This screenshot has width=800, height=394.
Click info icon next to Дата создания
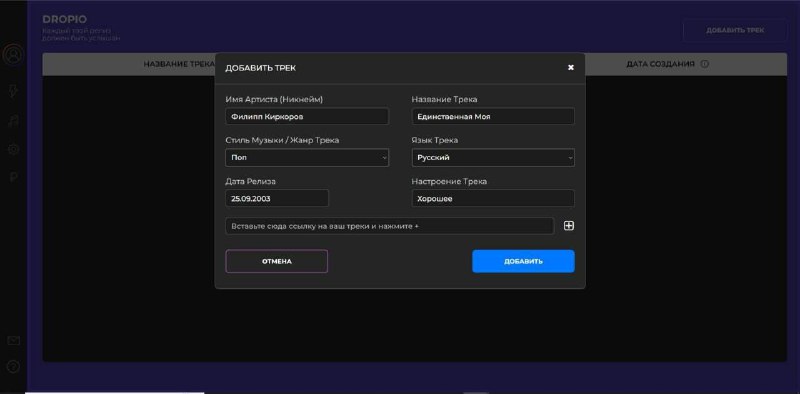coord(704,64)
